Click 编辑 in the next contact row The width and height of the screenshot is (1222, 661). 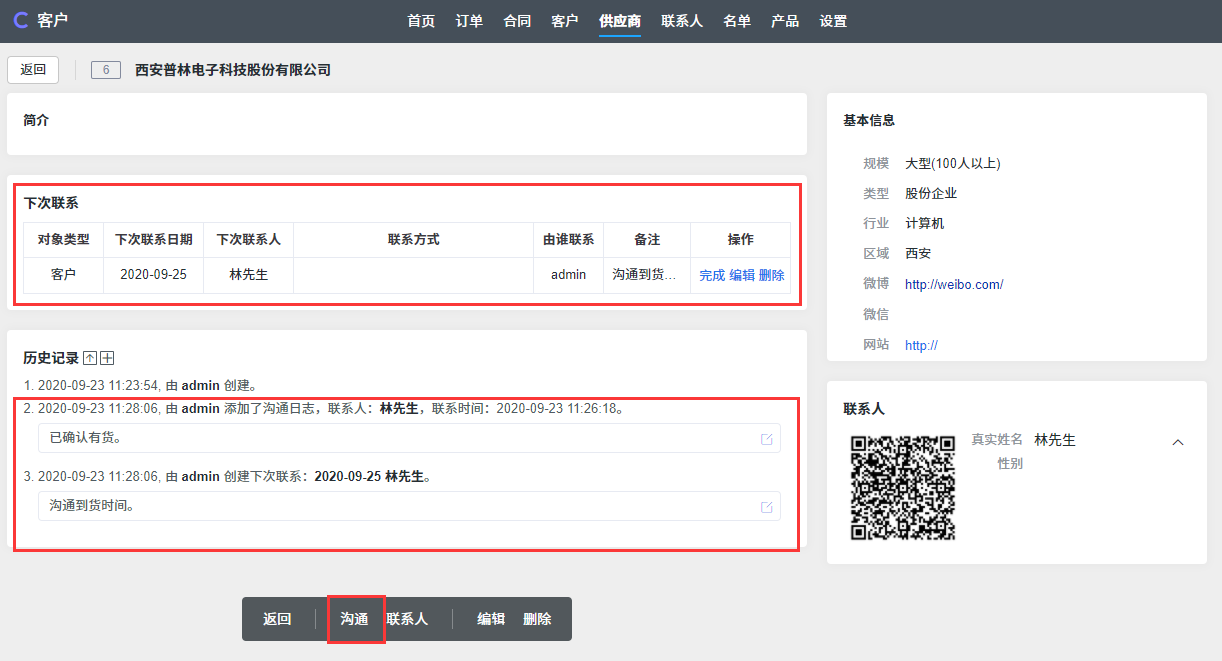pyautogui.click(x=742, y=275)
